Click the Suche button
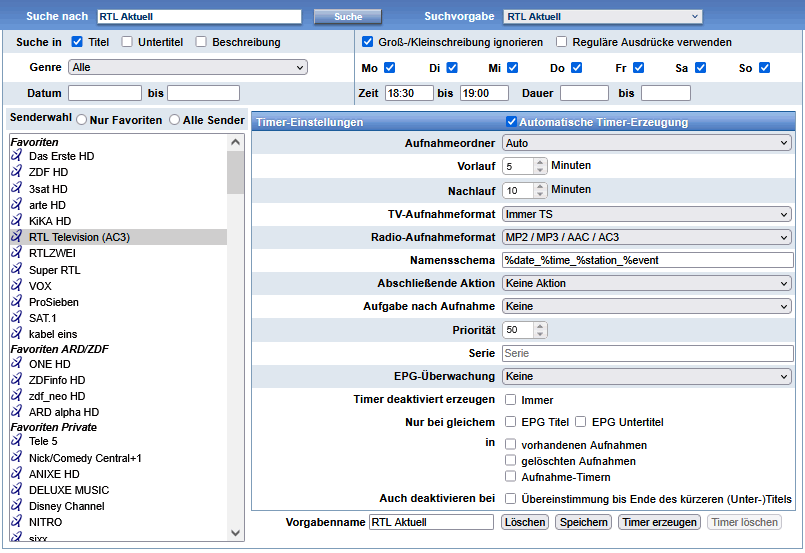805x553 pixels. (x=348, y=16)
